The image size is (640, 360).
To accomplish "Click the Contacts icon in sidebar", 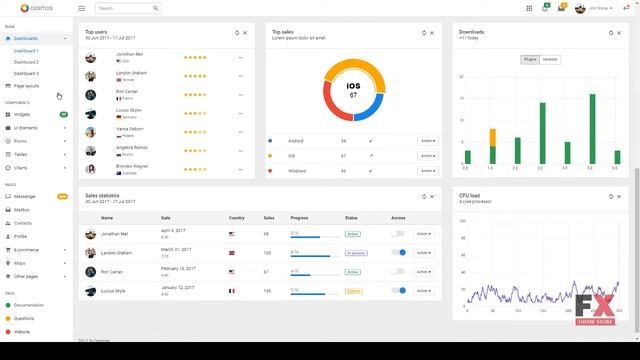I will 8,223.
